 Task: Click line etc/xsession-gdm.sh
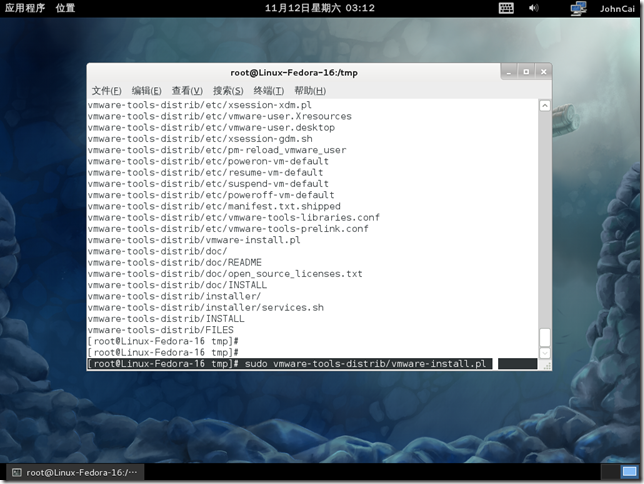tap(200, 138)
